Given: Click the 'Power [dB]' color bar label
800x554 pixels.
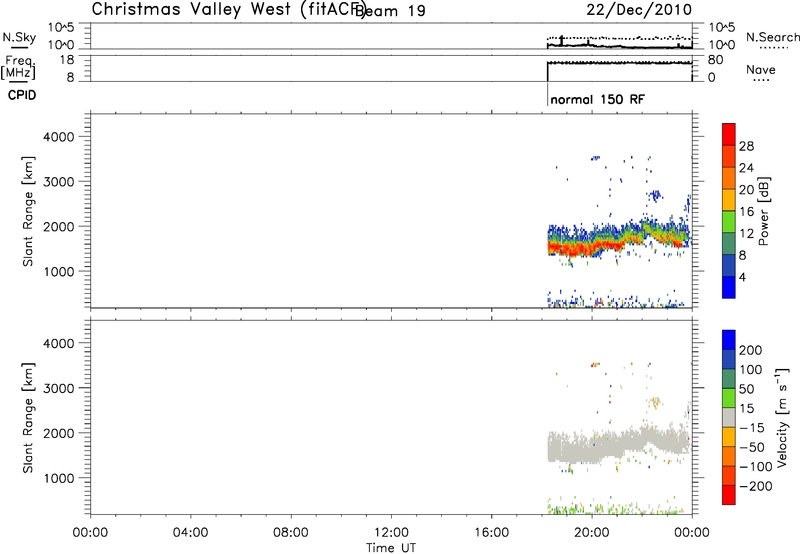Looking at the screenshot, I should coord(763,211).
